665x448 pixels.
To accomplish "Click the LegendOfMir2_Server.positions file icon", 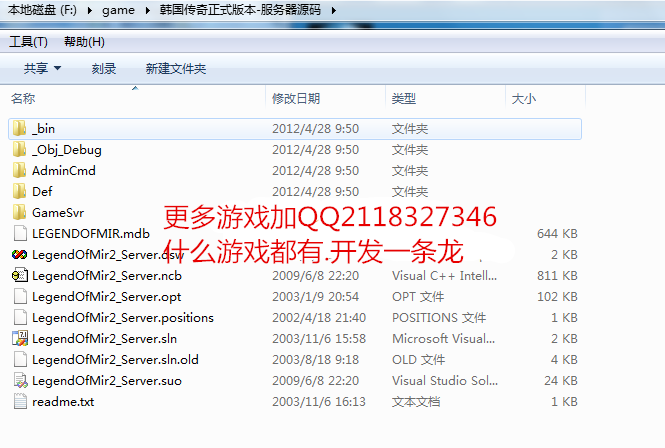I will click(20, 317).
